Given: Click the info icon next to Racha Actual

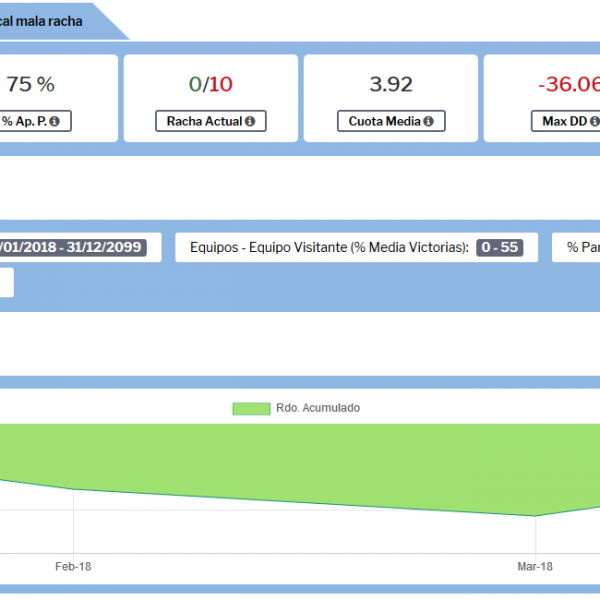Looking at the screenshot, I should (249, 121).
